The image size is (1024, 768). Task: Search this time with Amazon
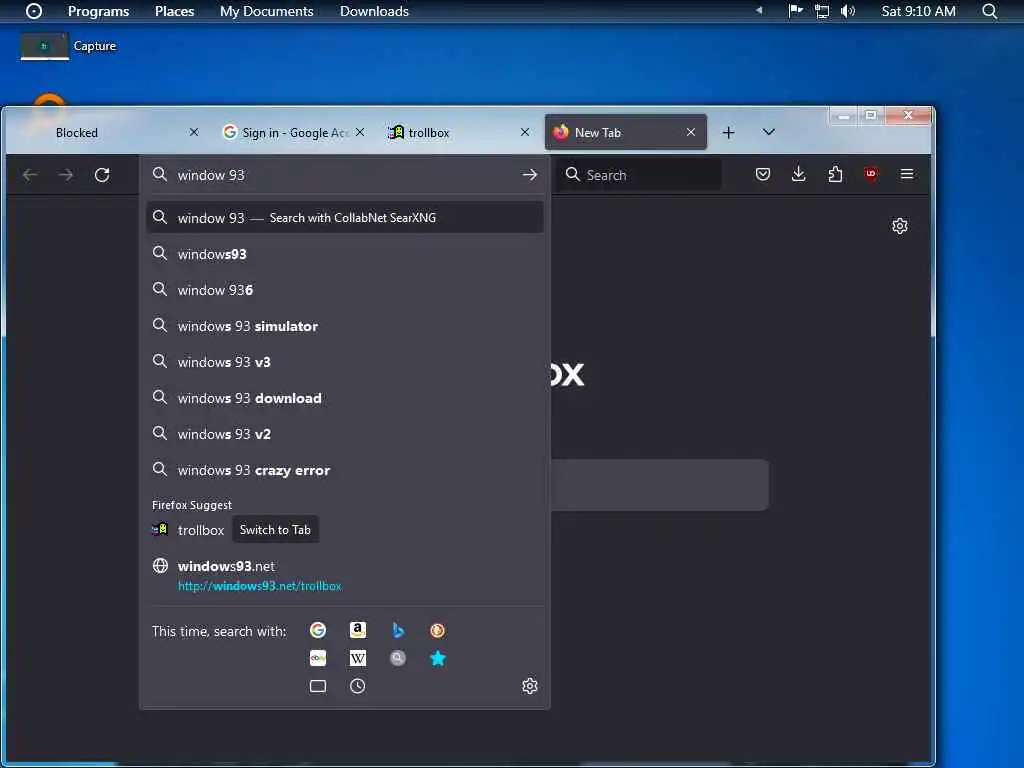(357, 630)
